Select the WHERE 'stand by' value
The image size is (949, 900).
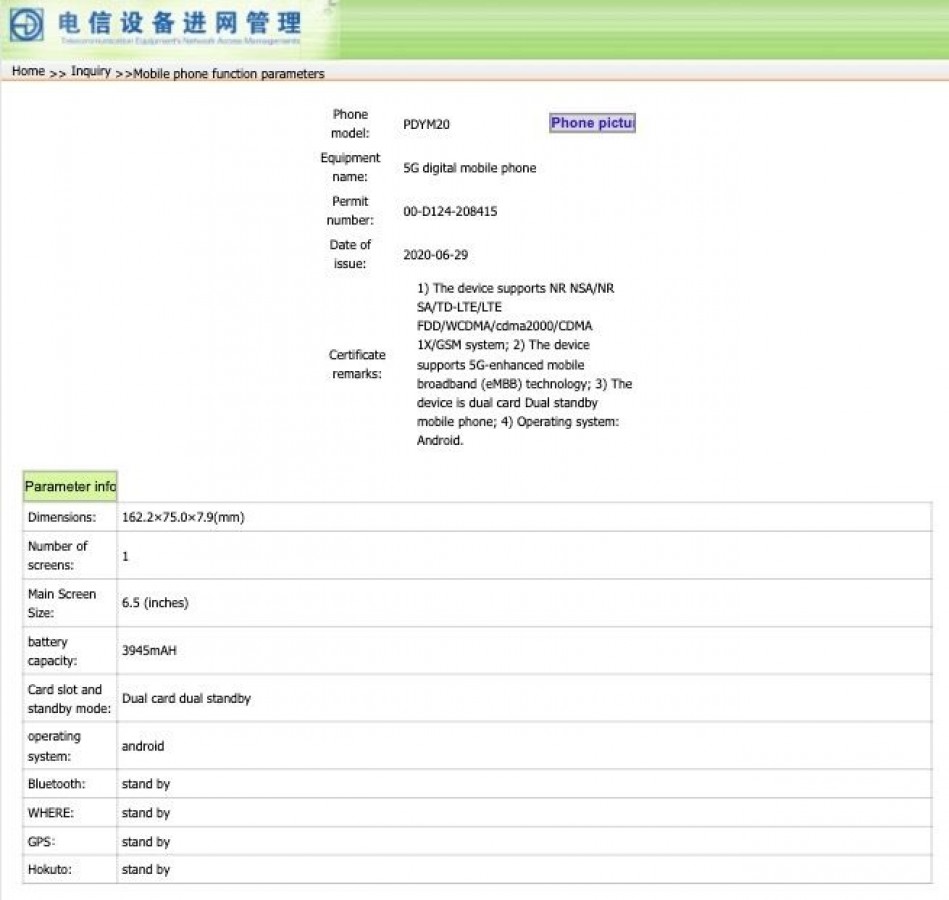[146, 813]
